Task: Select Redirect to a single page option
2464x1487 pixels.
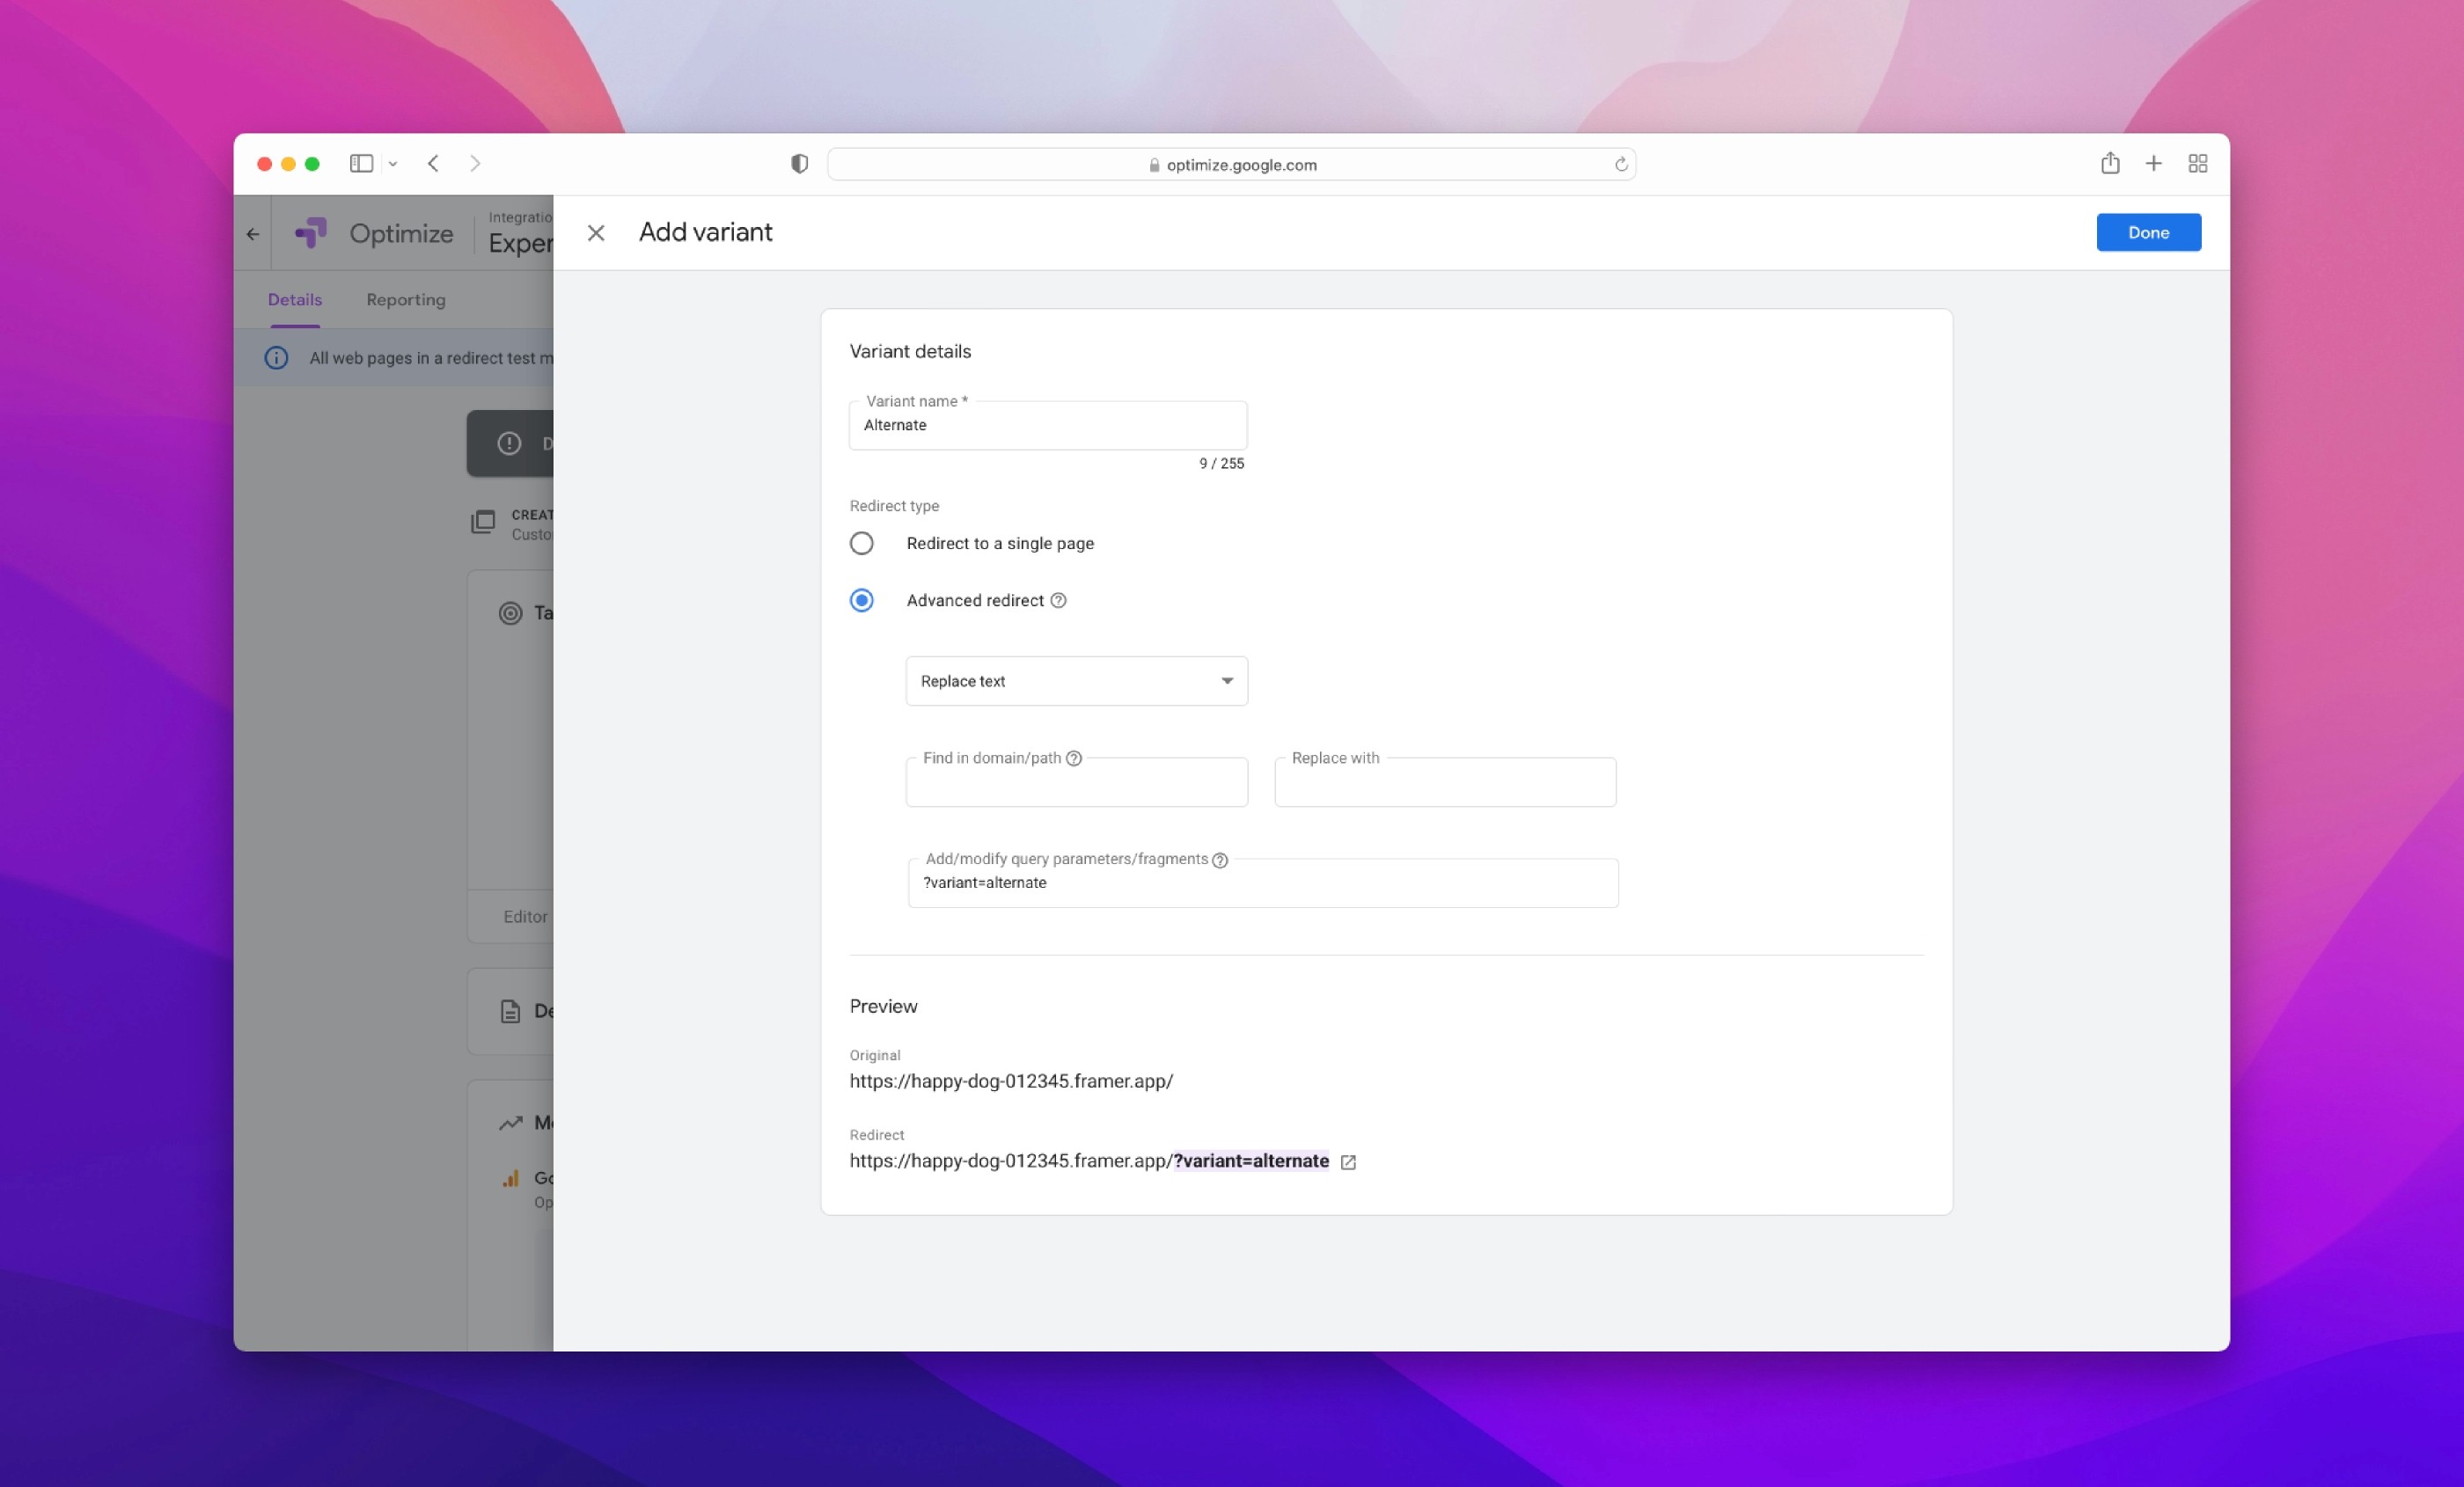Action: (x=861, y=543)
